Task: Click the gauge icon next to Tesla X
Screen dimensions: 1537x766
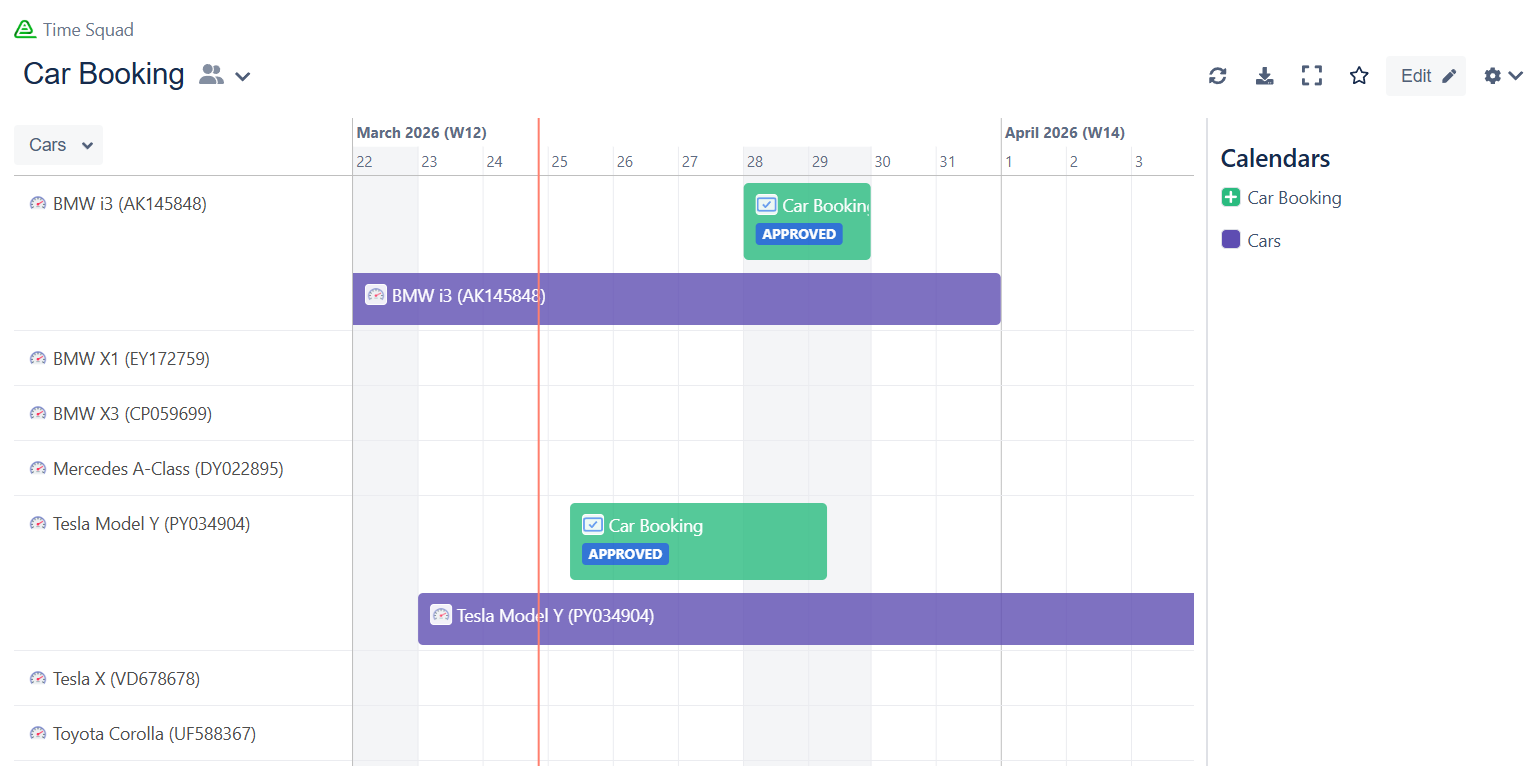Action: point(38,679)
